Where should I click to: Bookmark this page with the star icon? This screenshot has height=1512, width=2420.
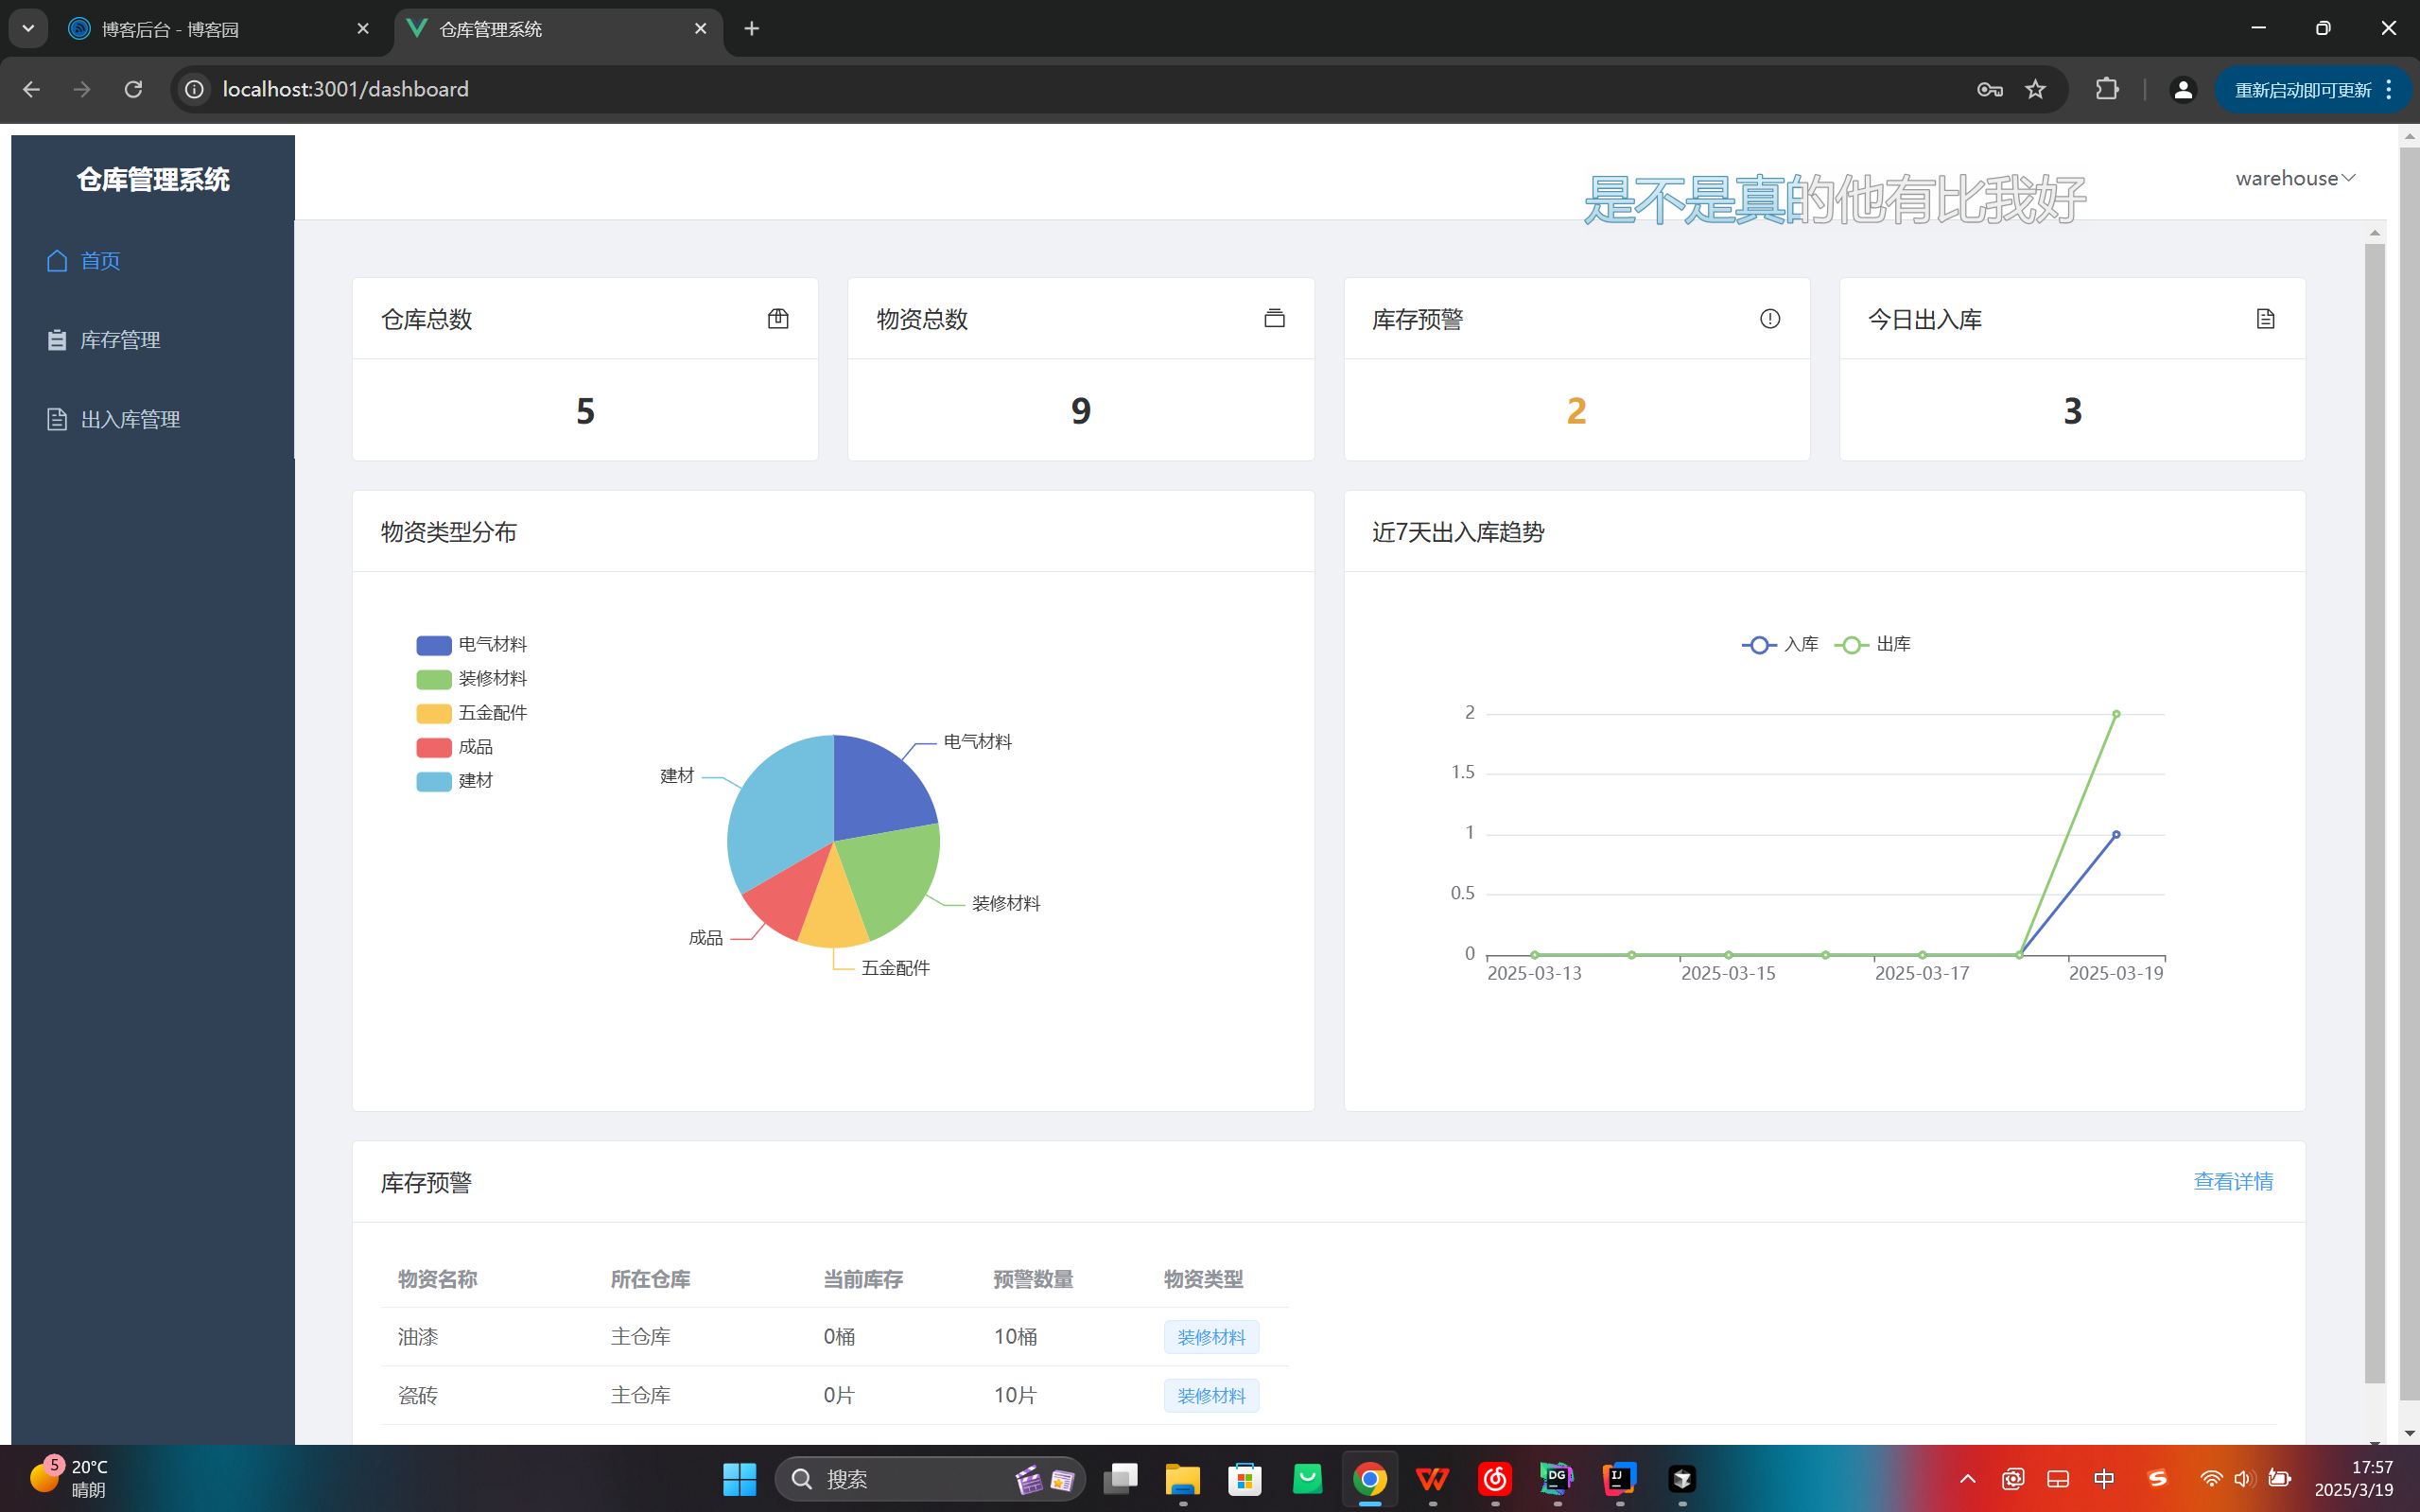pos(2035,90)
